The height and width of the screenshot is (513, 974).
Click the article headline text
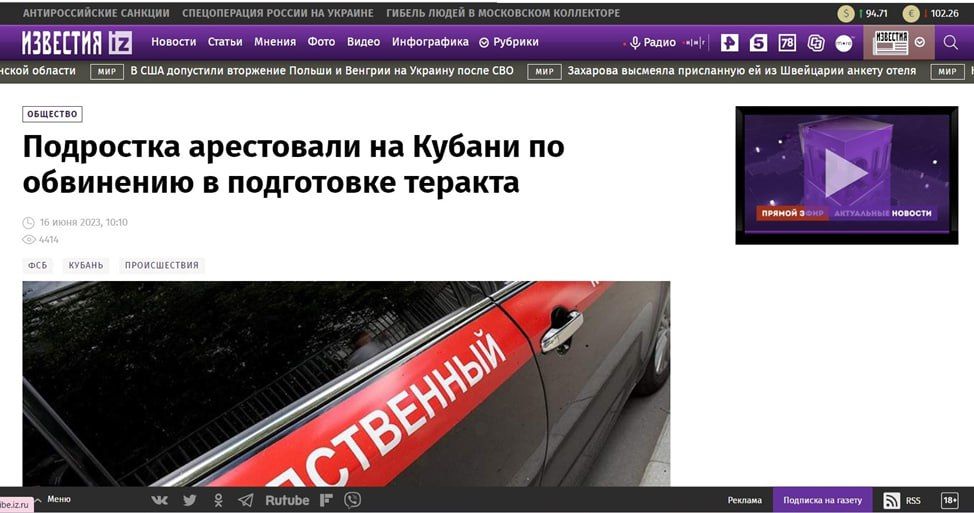click(293, 165)
